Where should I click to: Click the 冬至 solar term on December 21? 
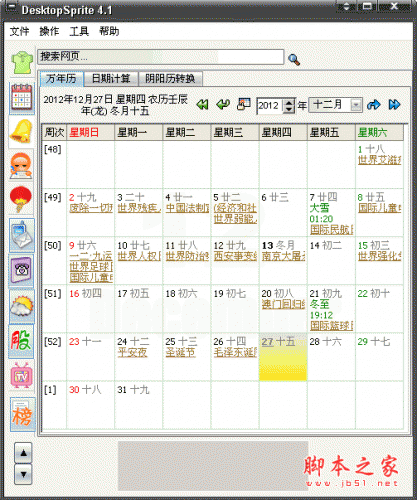coord(320,304)
